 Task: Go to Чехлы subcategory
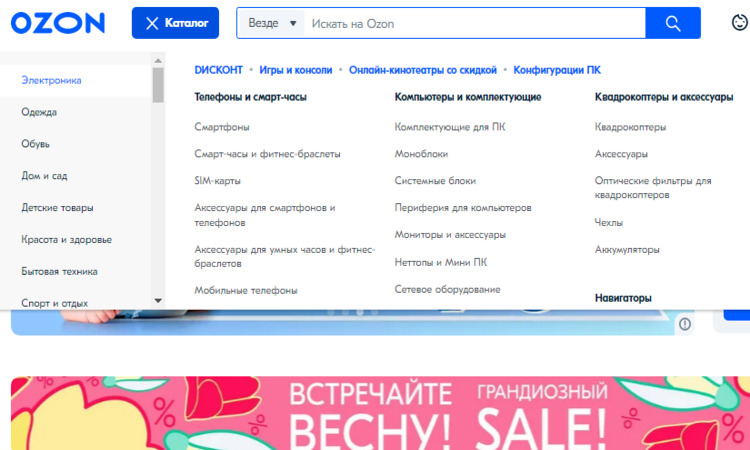(609, 222)
